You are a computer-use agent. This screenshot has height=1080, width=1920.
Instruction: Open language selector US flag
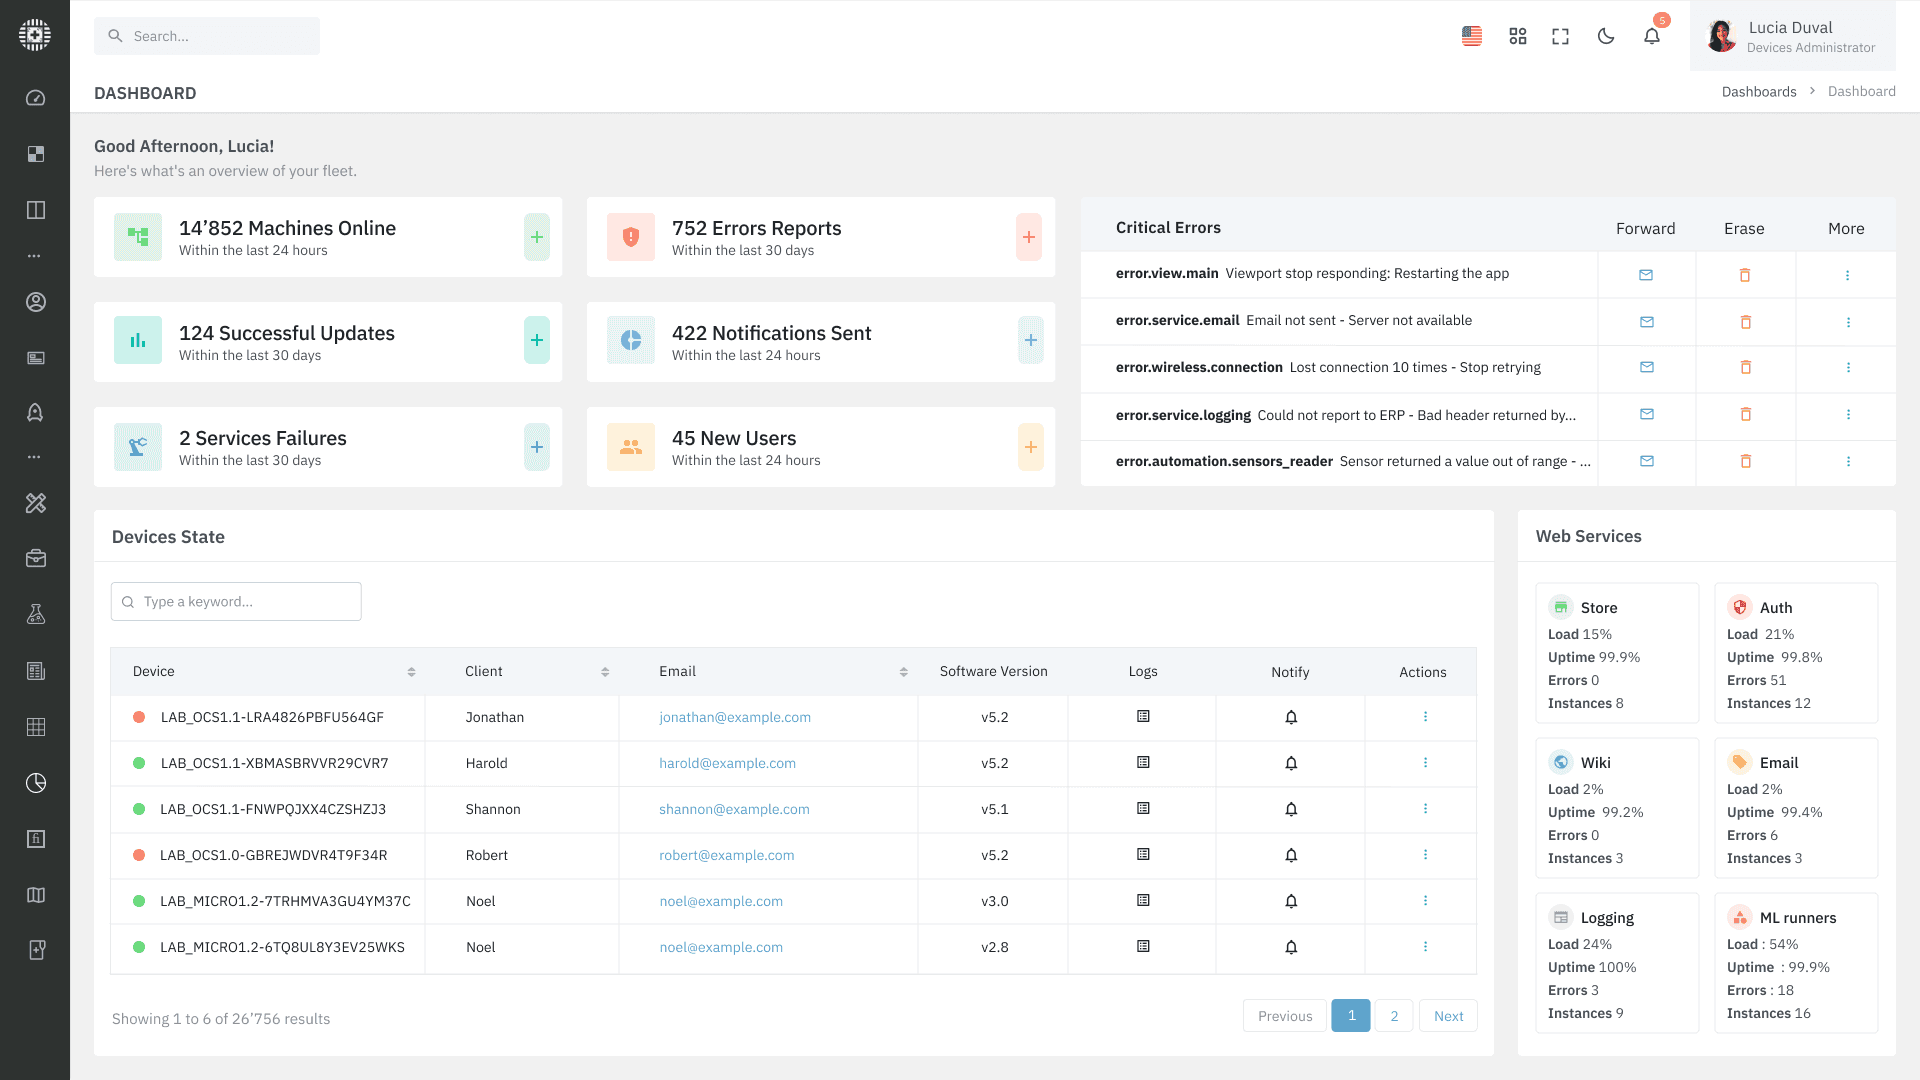click(1471, 36)
